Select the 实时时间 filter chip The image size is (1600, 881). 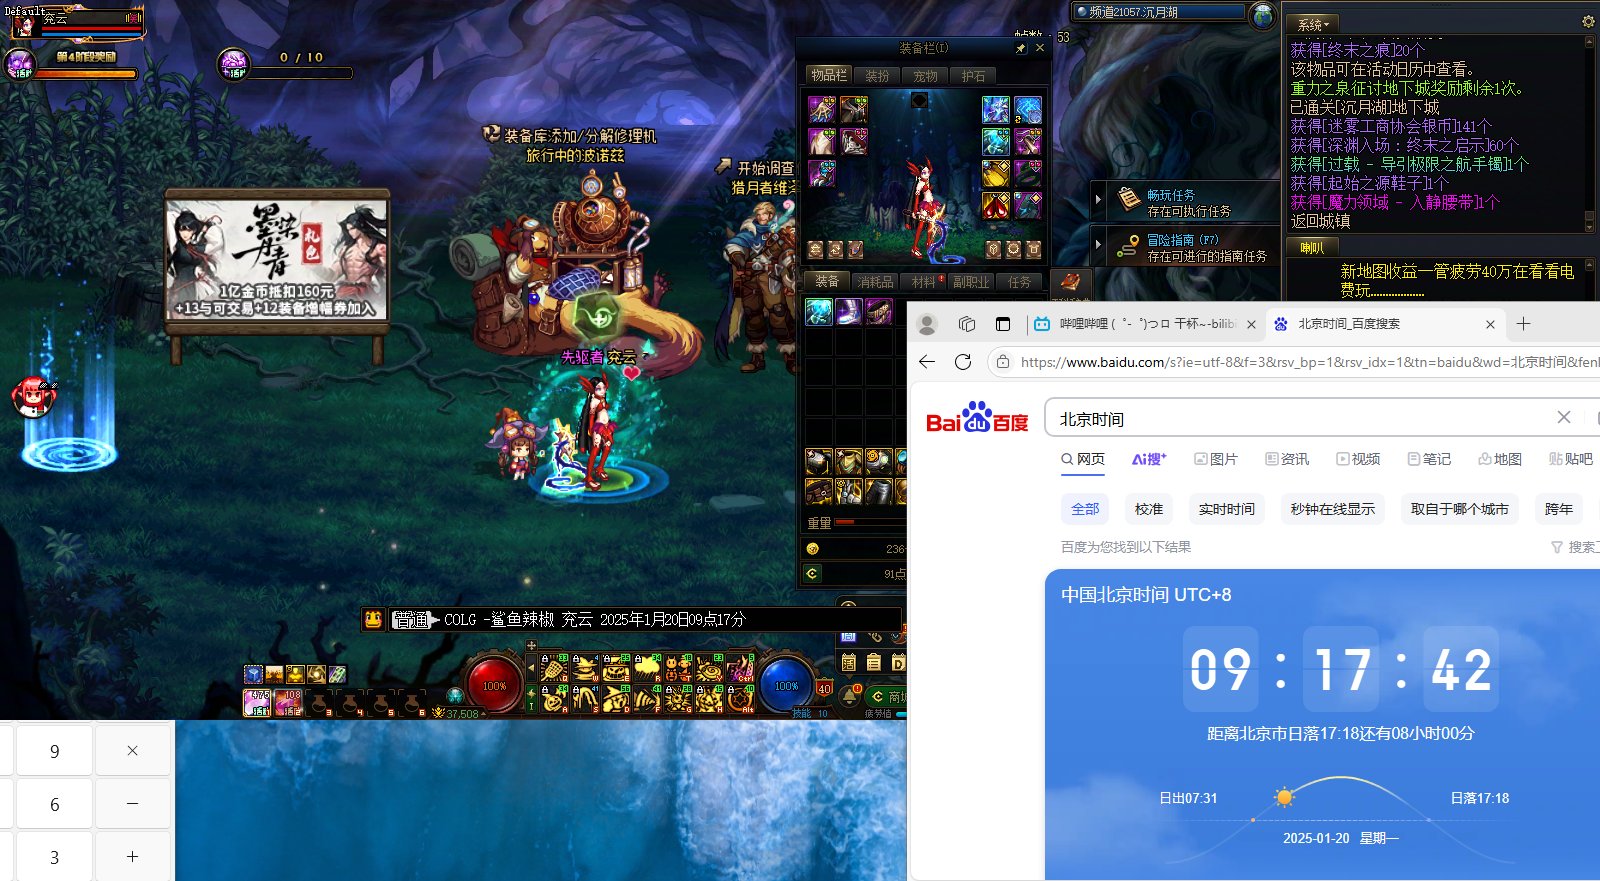tap(1227, 509)
